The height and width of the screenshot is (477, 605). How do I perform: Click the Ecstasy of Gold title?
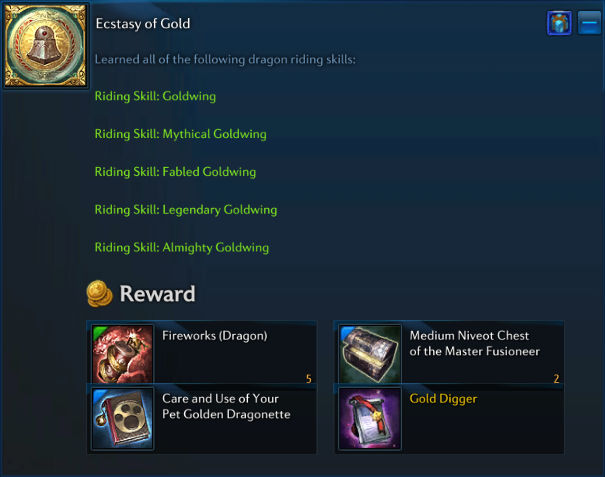(143, 24)
